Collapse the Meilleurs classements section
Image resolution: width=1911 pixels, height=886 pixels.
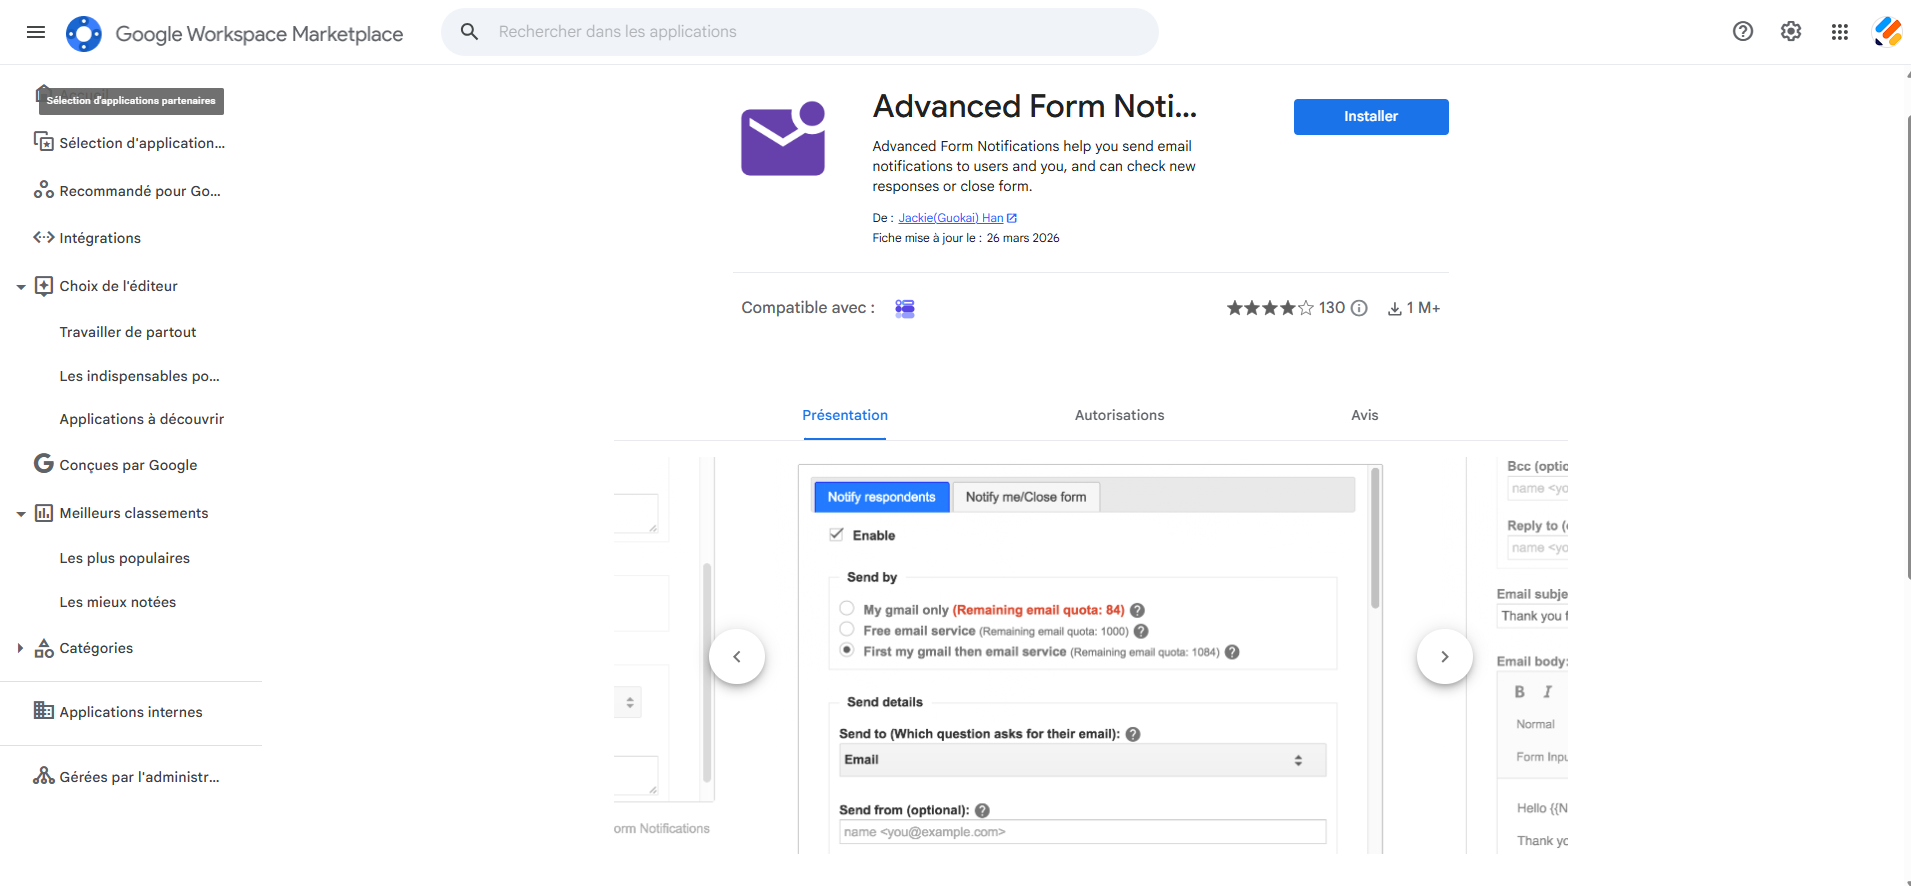[x=21, y=514]
